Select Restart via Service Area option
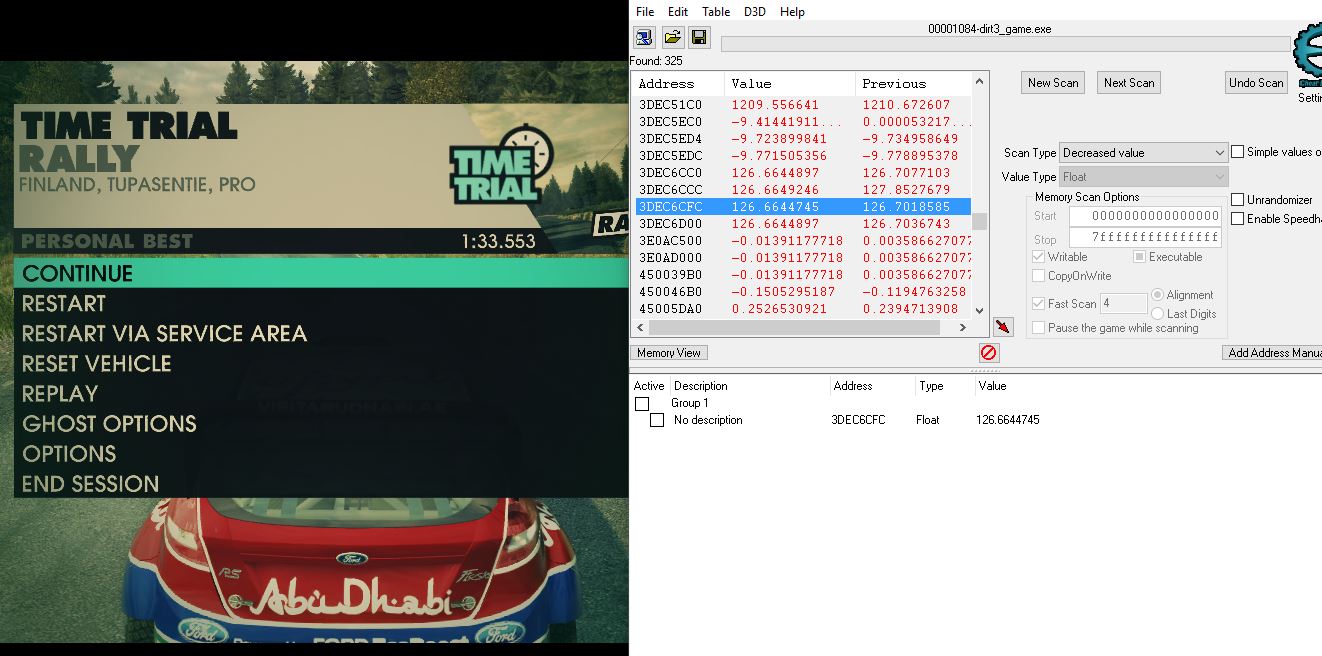Image resolution: width=1322 pixels, height=656 pixels. point(164,334)
